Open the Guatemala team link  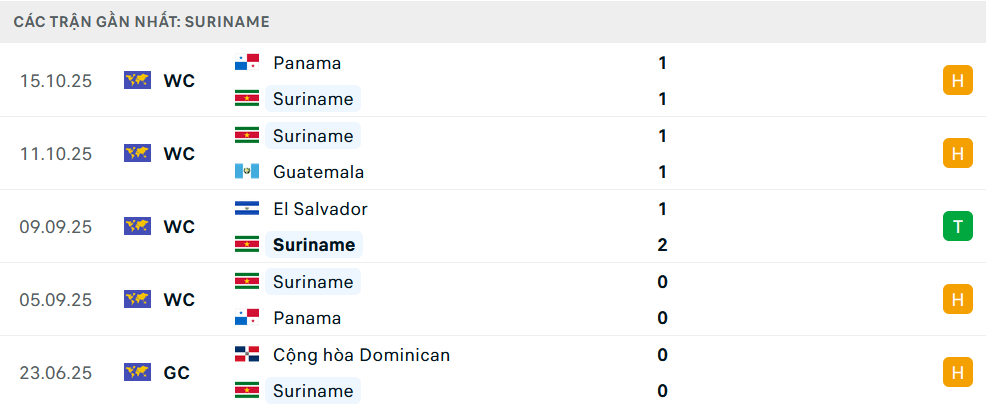318,172
